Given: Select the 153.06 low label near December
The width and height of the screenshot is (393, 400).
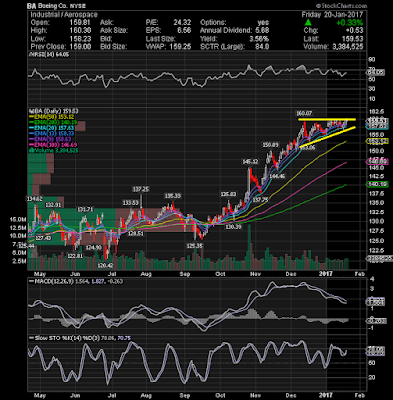Looking at the screenshot, I should [x=307, y=148].
